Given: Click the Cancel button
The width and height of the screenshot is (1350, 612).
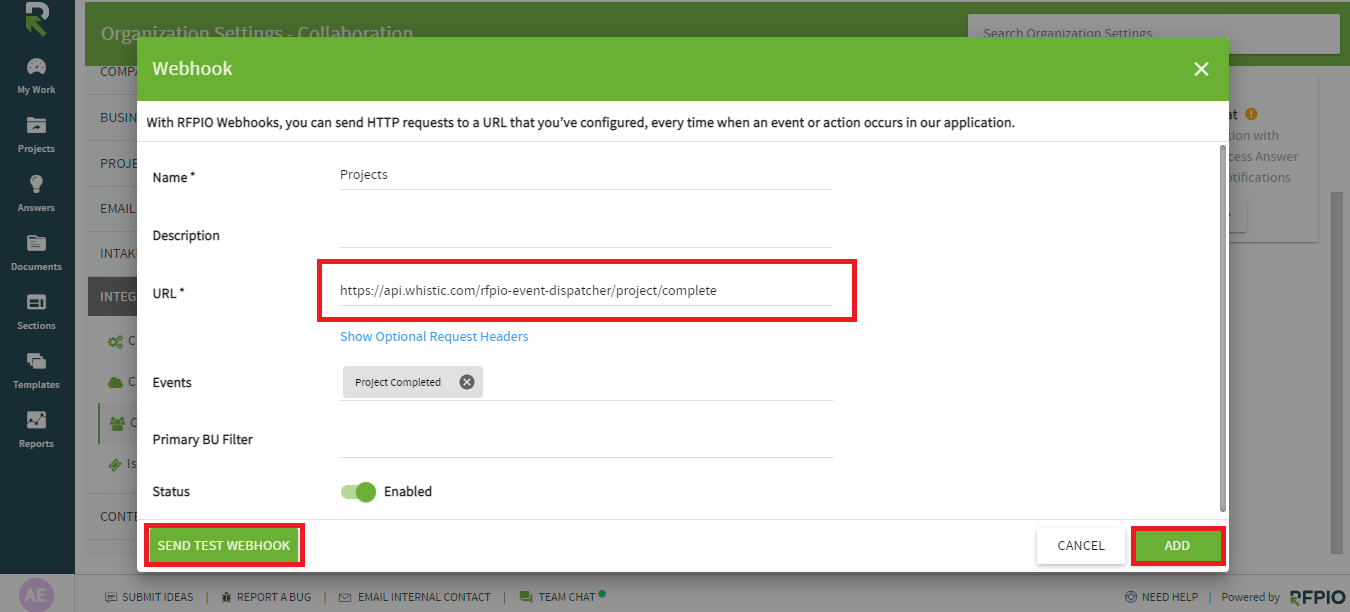Looking at the screenshot, I should coord(1081,546).
